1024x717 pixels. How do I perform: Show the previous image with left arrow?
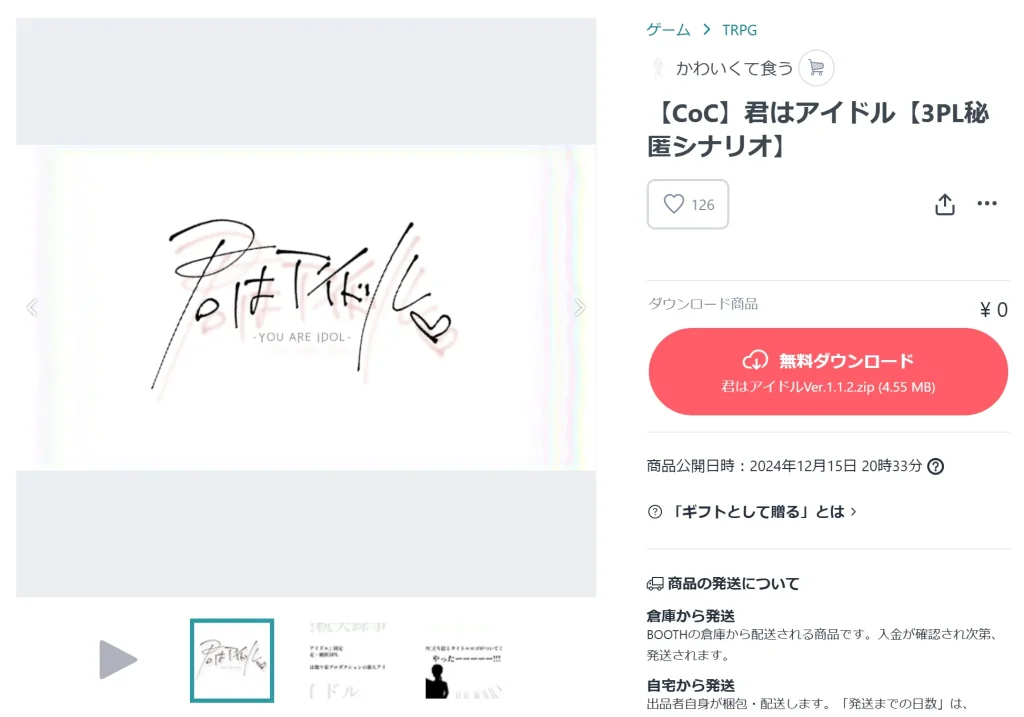click(x=32, y=308)
